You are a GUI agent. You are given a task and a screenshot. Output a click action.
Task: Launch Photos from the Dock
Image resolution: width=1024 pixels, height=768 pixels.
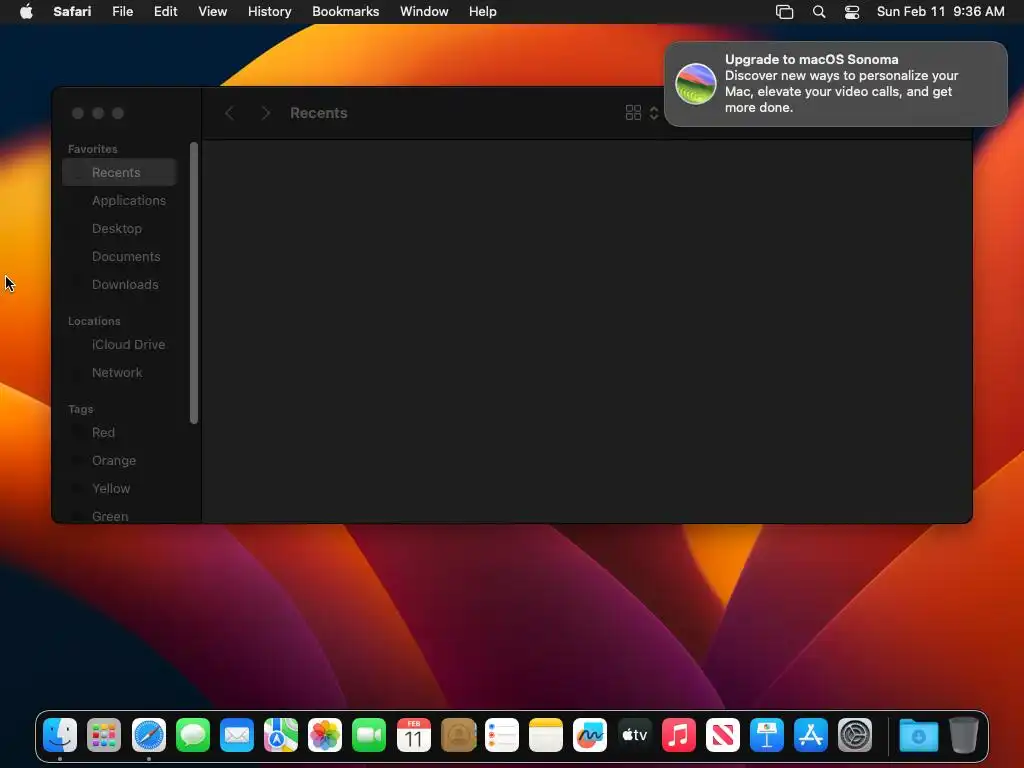tap(325, 735)
